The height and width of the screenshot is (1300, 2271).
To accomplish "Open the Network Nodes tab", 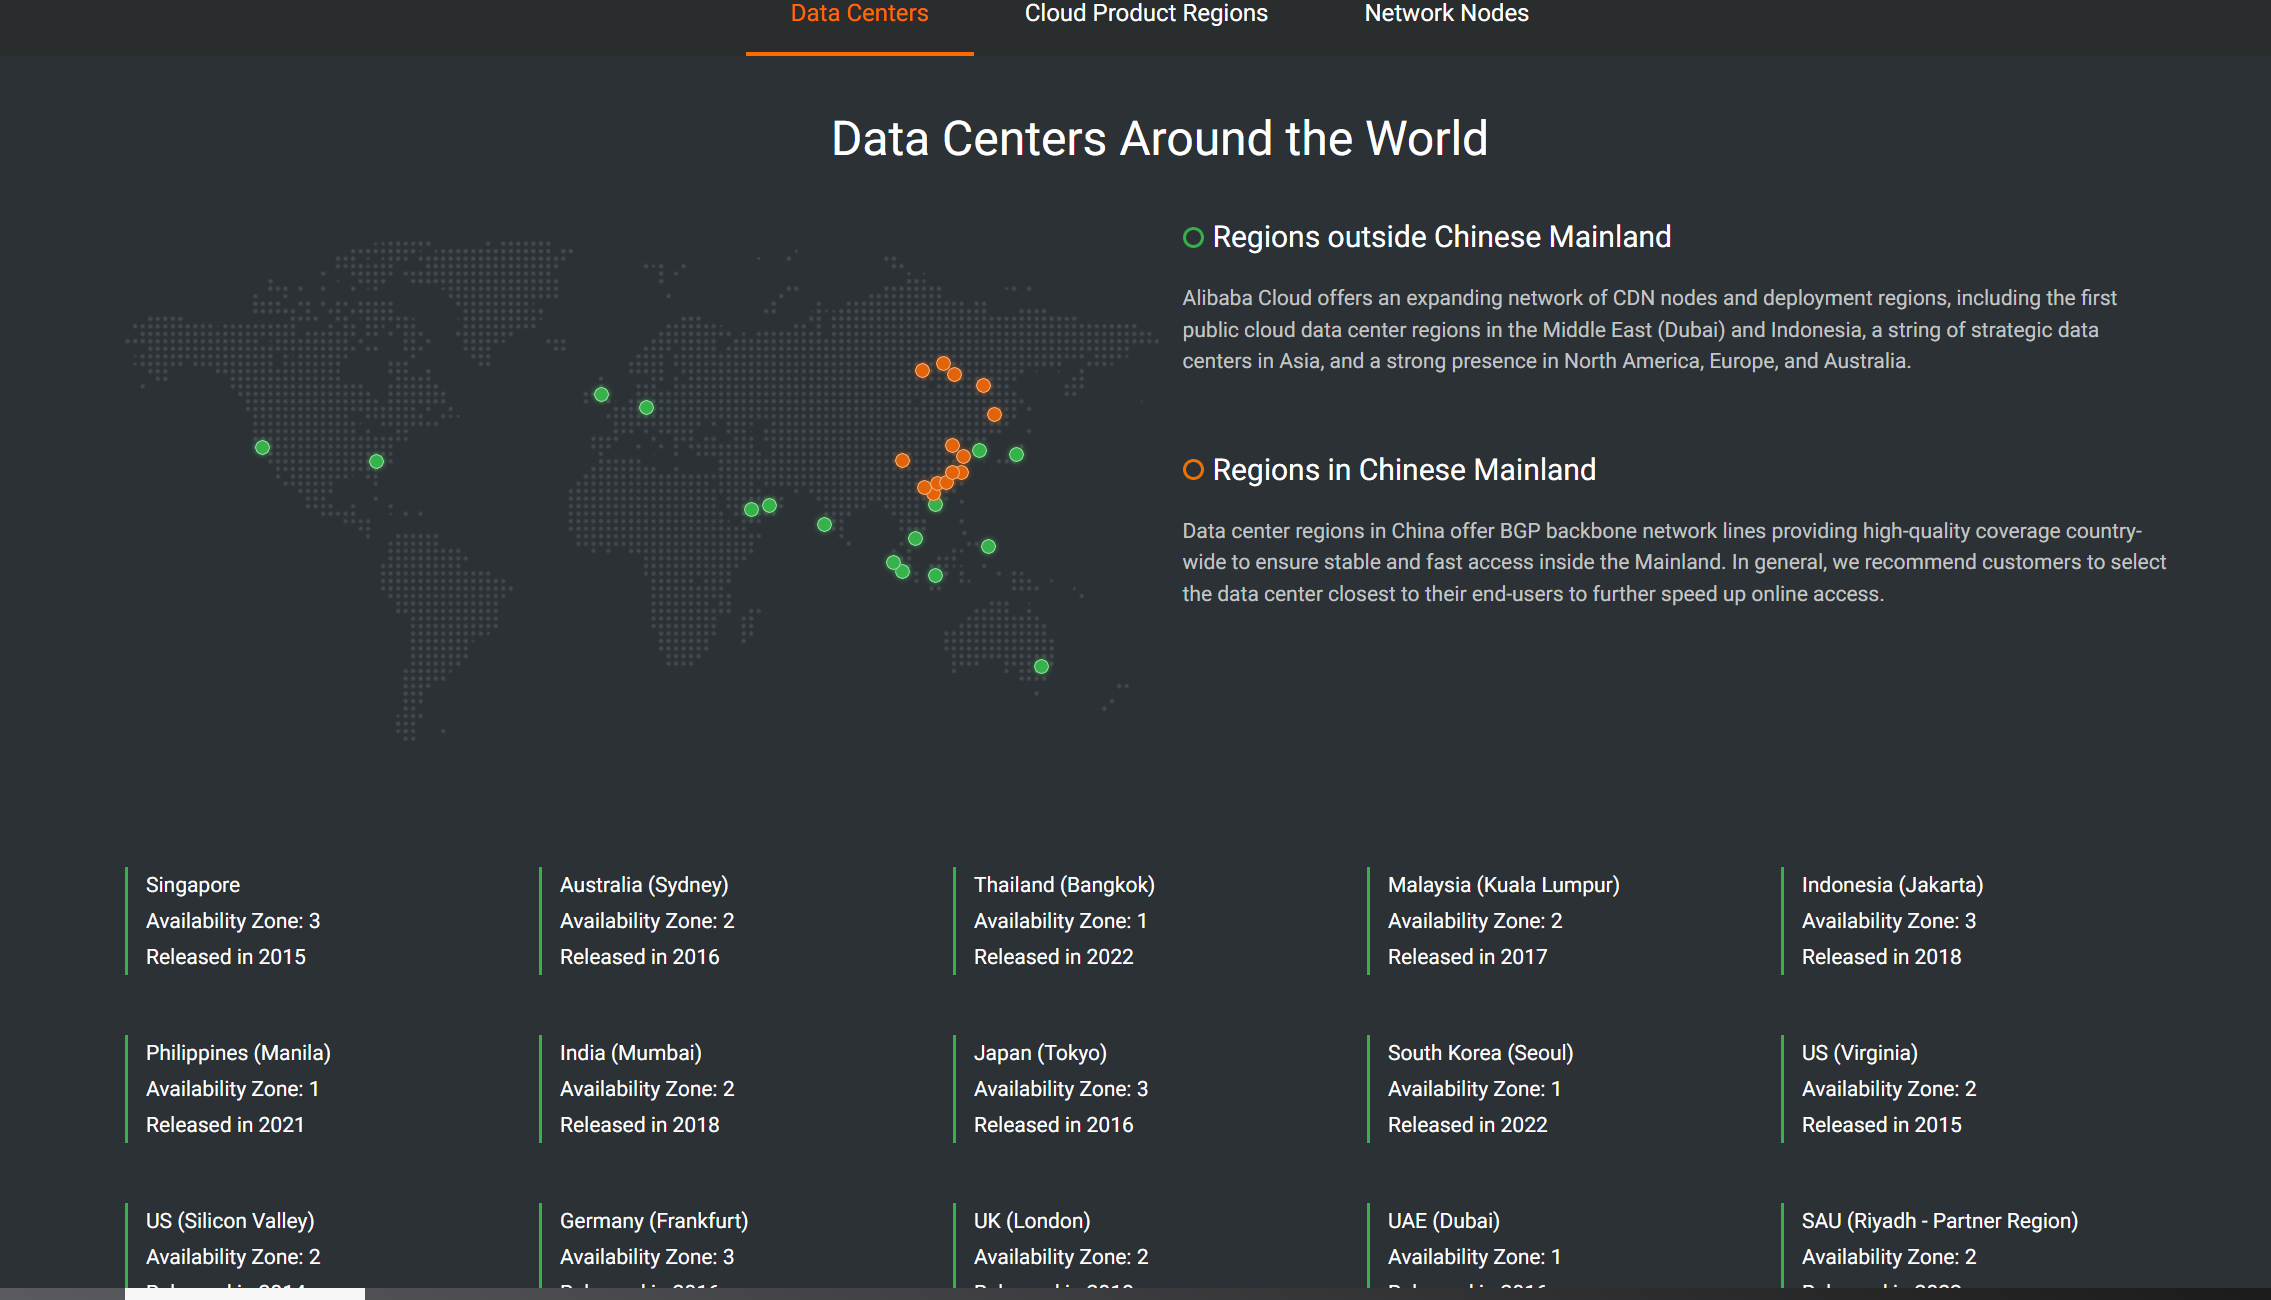I will [1446, 14].
